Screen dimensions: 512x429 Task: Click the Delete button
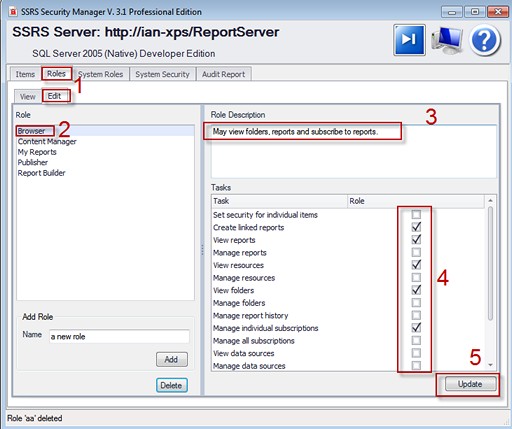tap(172, 385)
